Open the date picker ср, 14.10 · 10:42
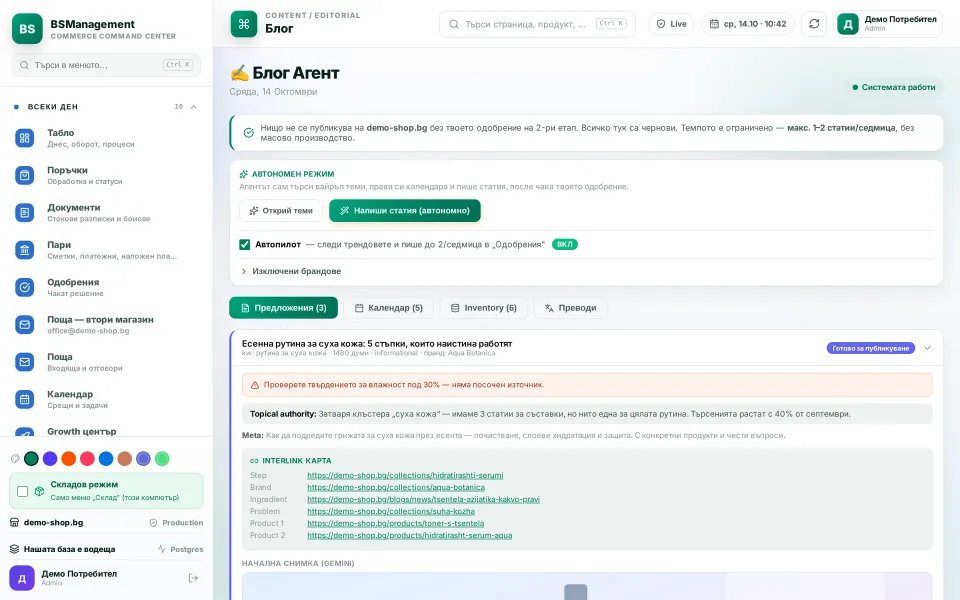 748,24
